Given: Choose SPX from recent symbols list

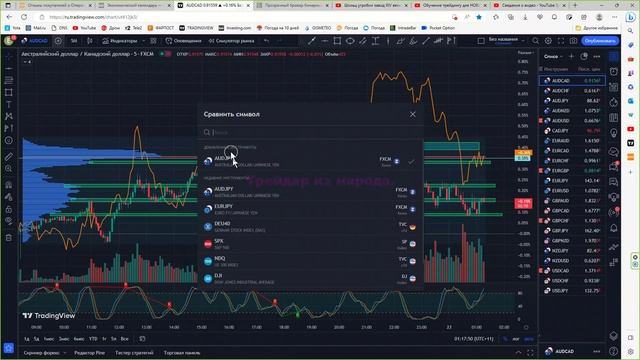Looking at the screenshot, I should point(311,244).
